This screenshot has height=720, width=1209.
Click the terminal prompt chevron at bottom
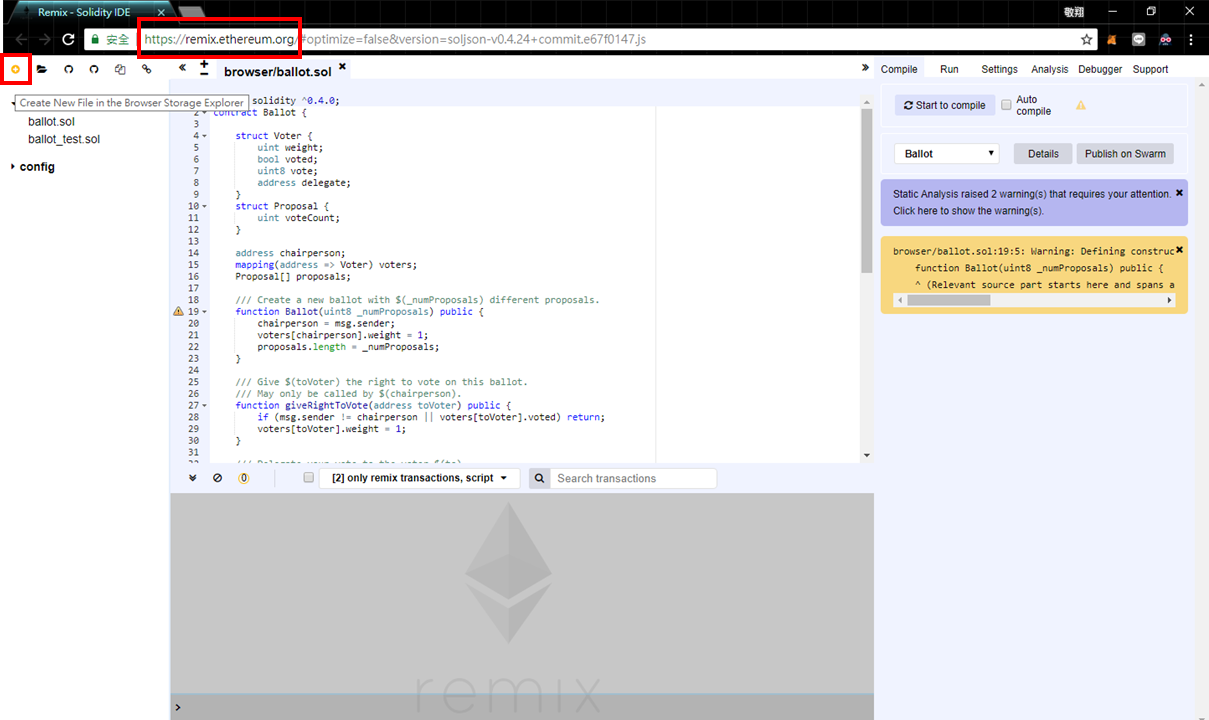pyautogui.click(x=178, y=708)
